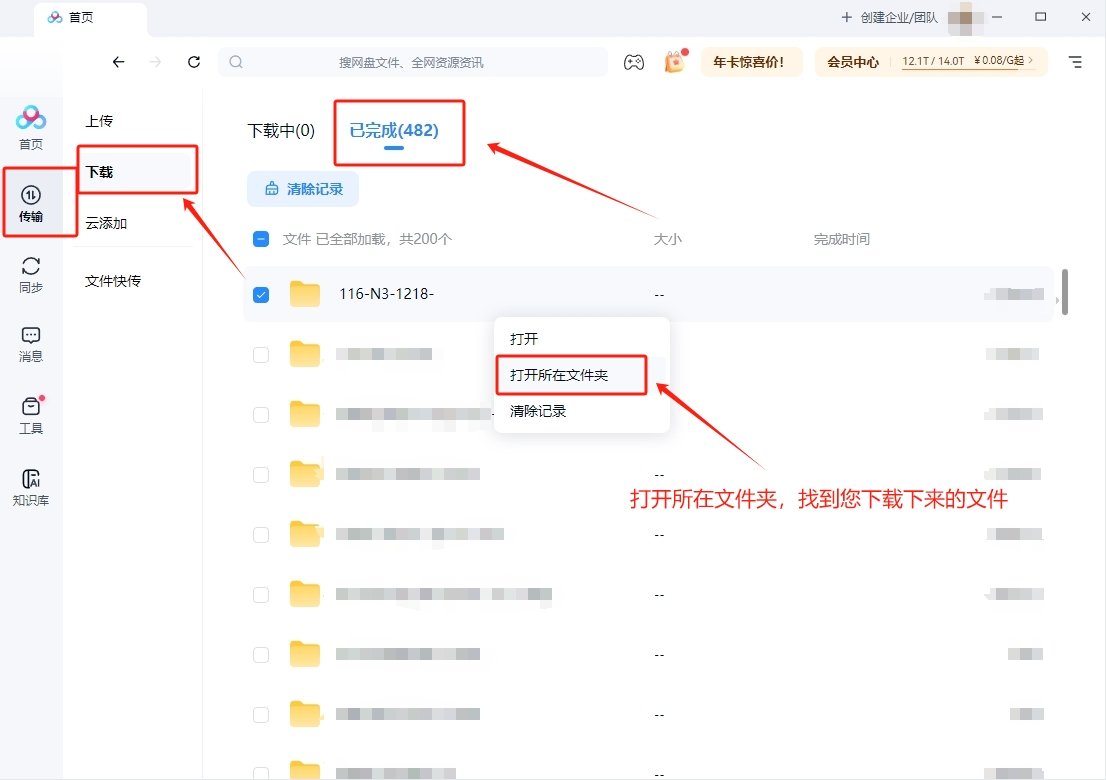
Task: Click the game controller icon near search bar
Action: click(634, 62)
